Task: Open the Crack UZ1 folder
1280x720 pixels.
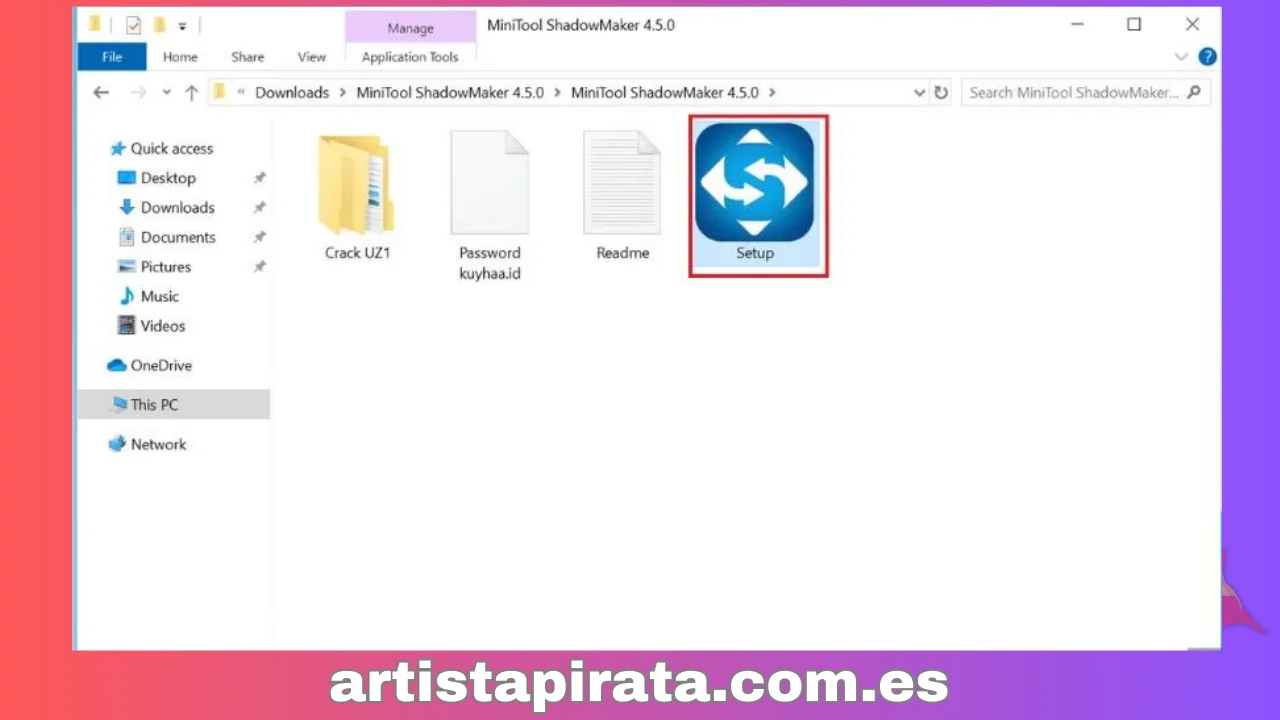Action: [x=357, y=198]
